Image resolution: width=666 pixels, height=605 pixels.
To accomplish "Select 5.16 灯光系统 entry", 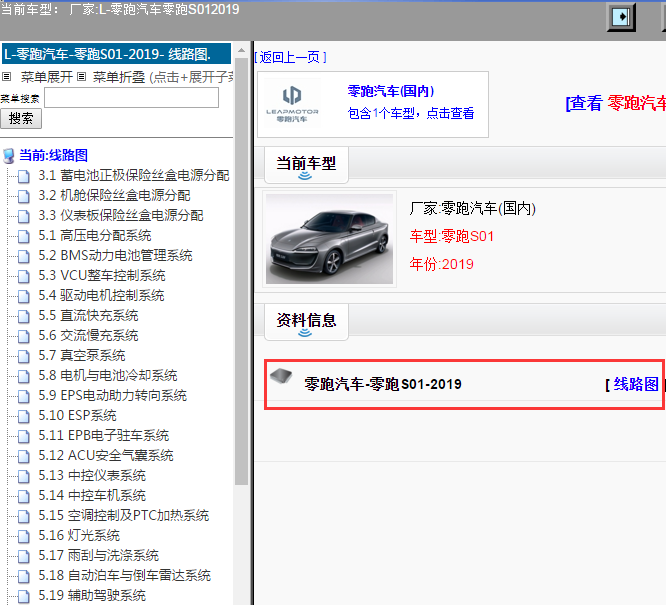I will point(79,535).
